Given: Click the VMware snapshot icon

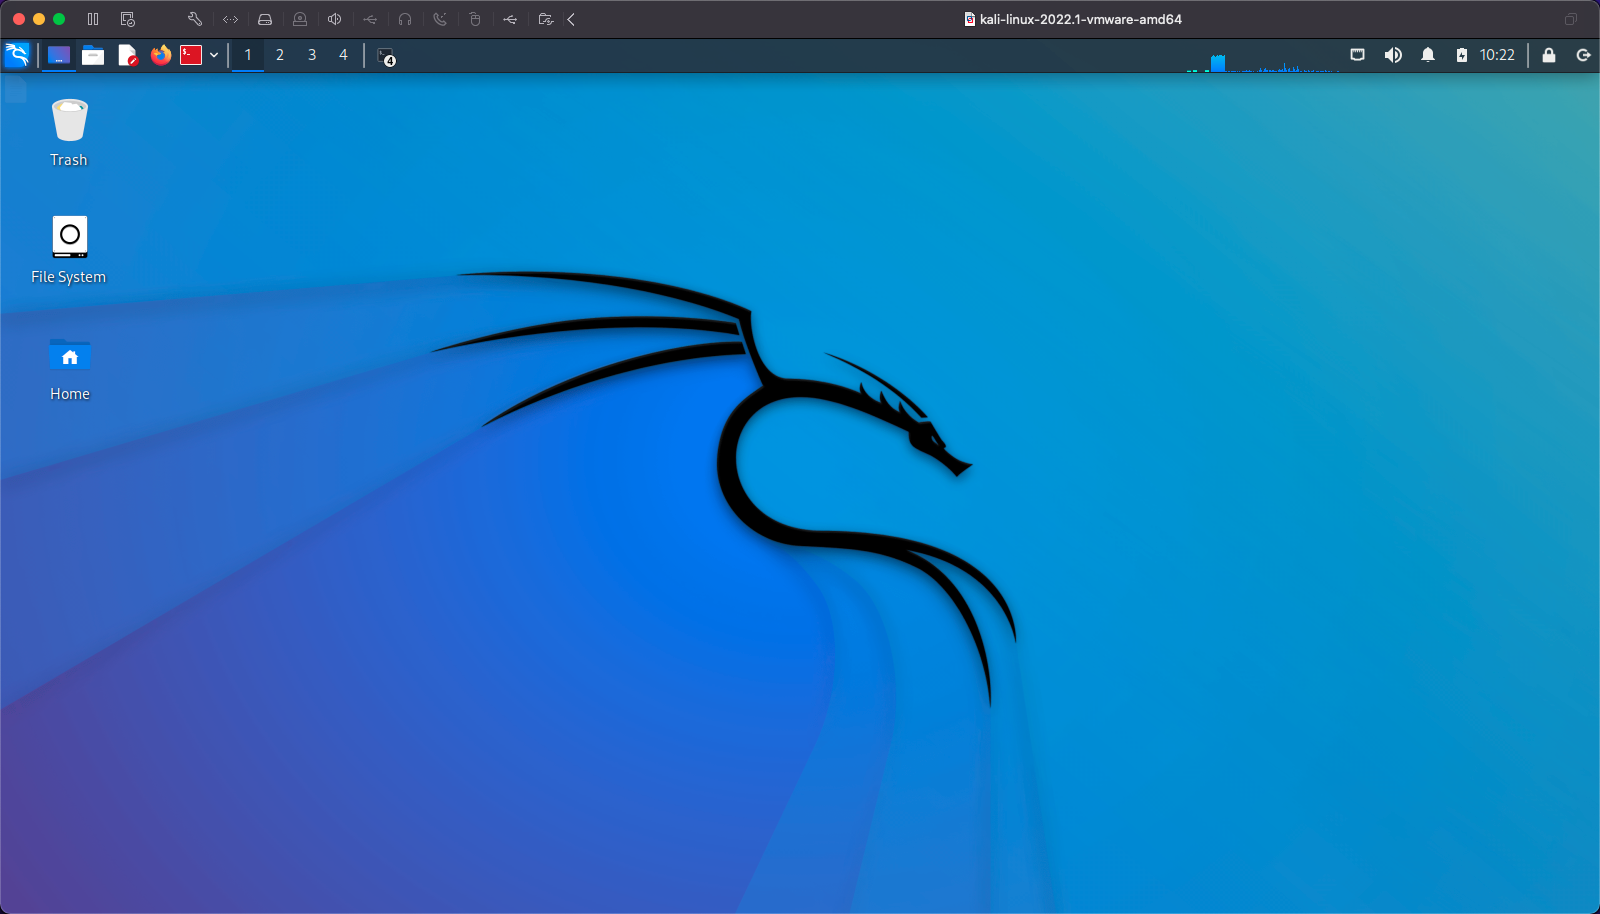Looking at the screenshot, I should pos(127,19).
